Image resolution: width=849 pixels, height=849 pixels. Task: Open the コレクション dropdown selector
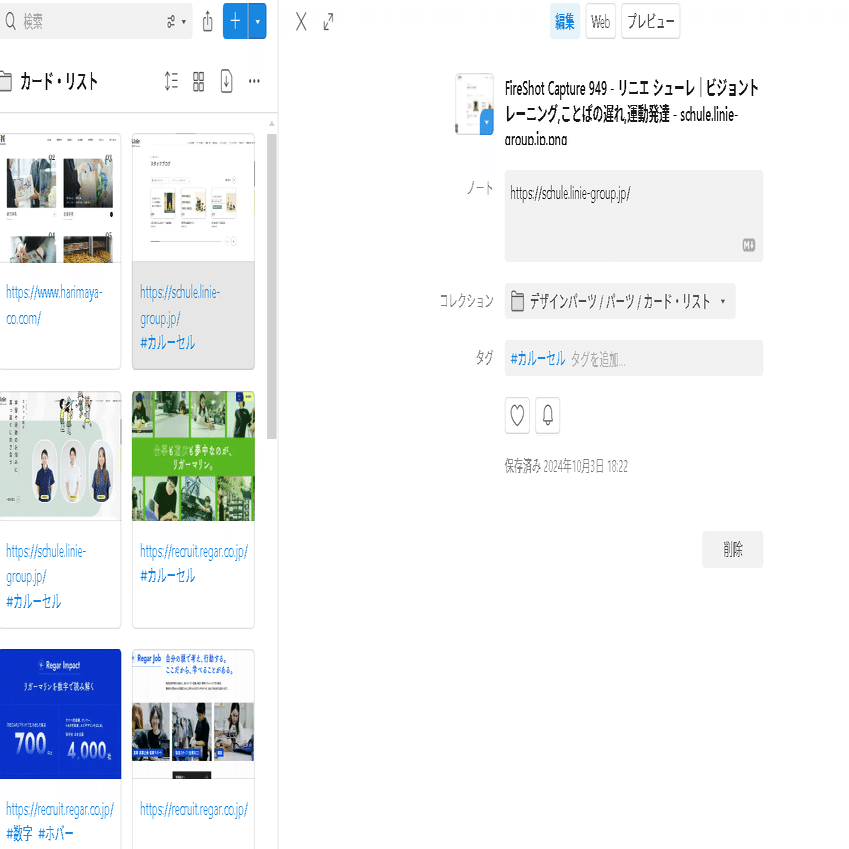click(x=619, y=301)
